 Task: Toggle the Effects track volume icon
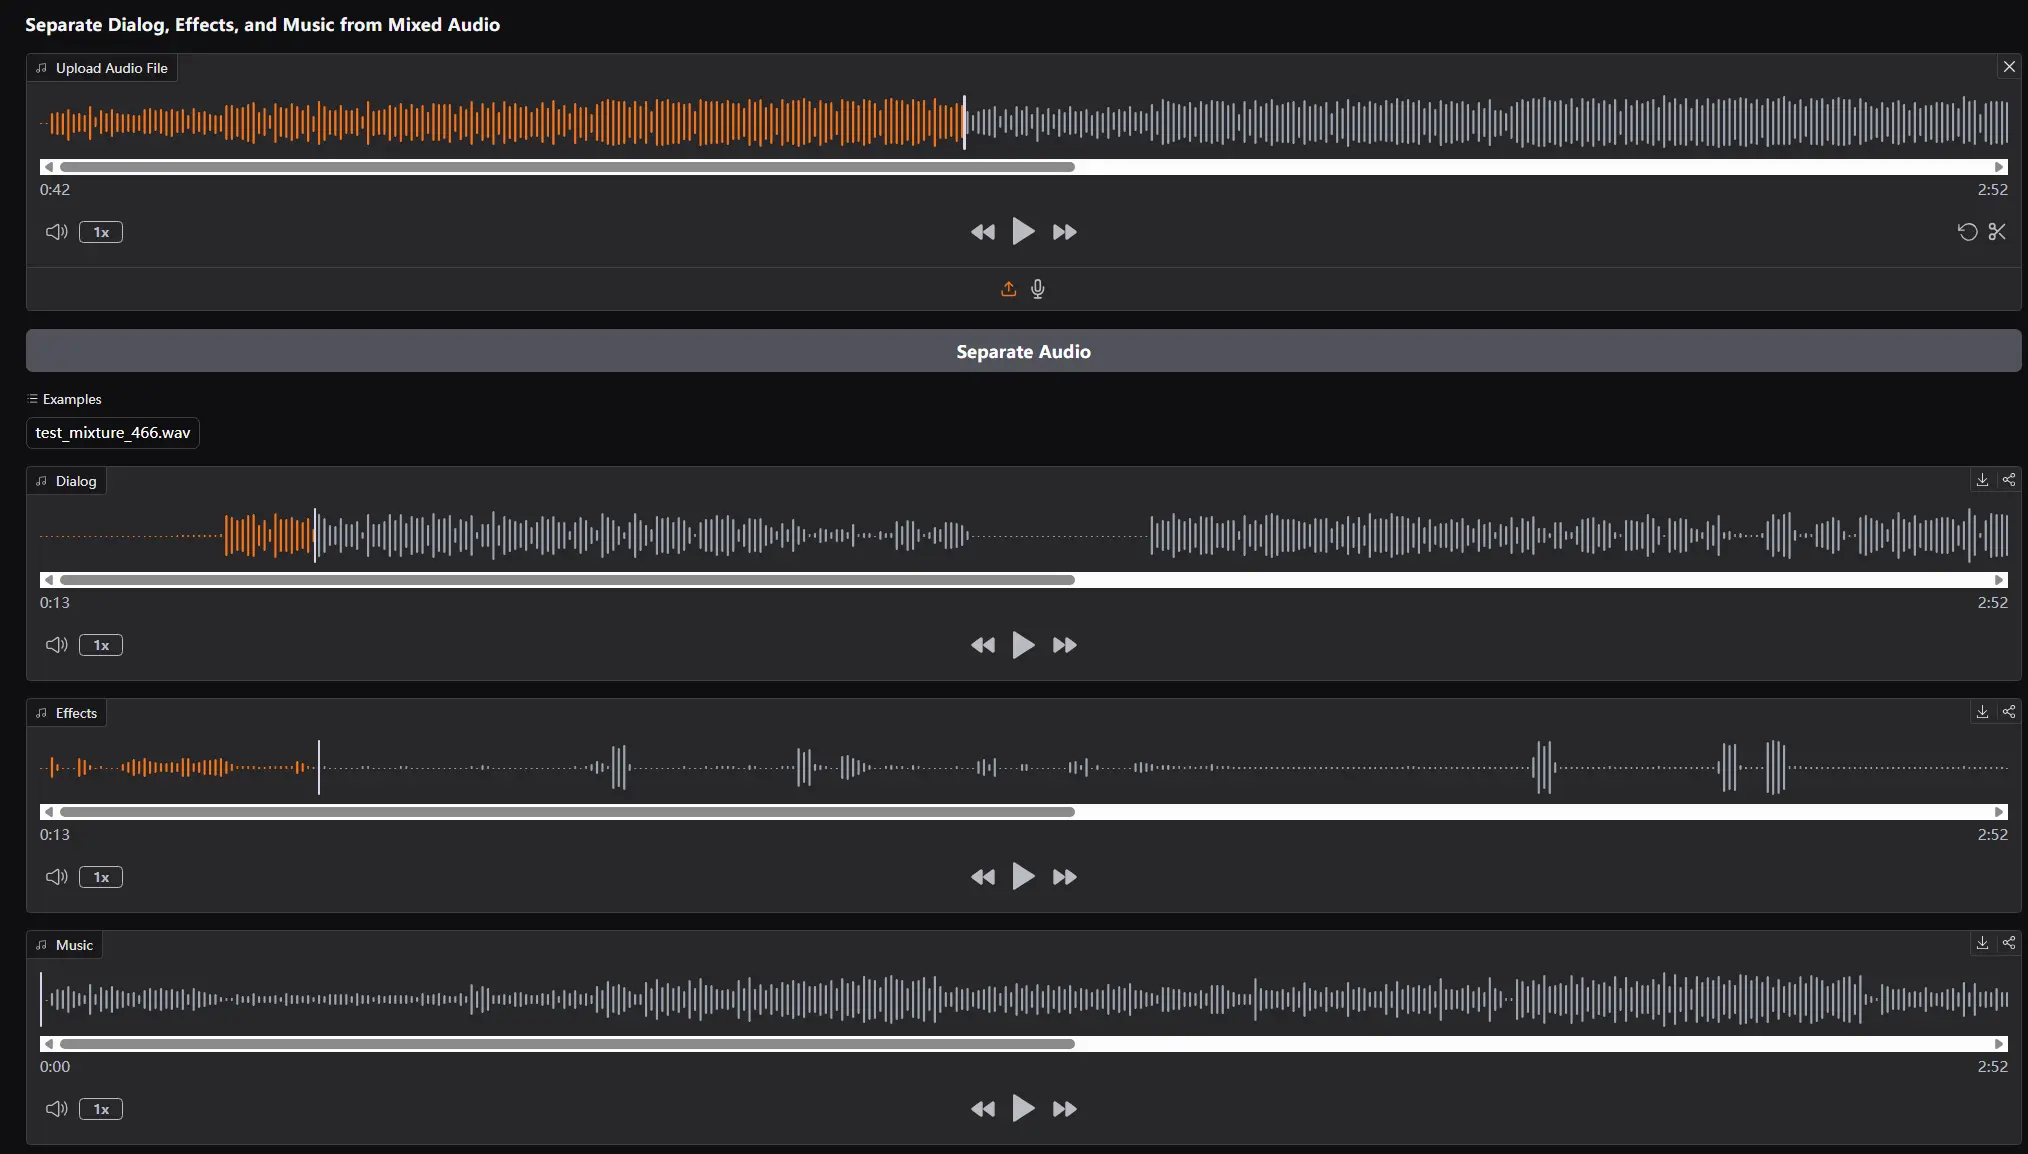tap(57, 877)
